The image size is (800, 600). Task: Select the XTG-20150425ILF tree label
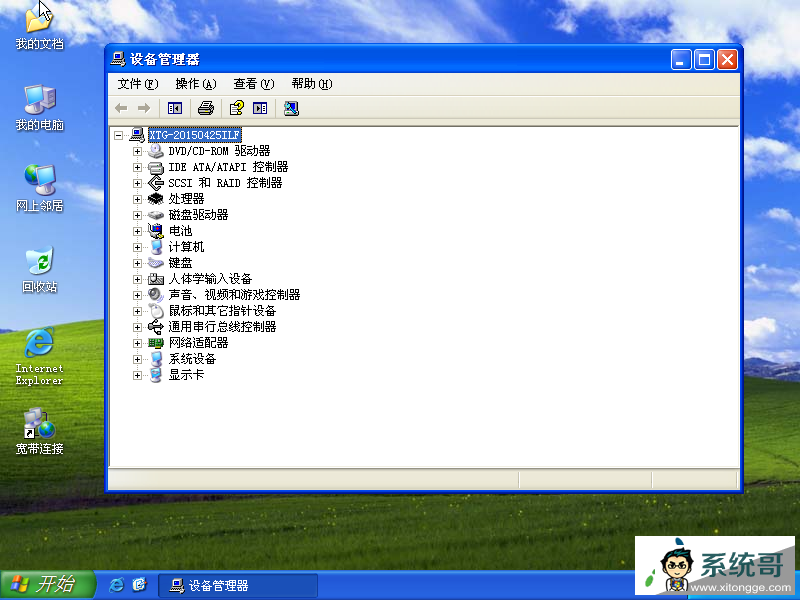pyautogui.click(x=194, y=135)
